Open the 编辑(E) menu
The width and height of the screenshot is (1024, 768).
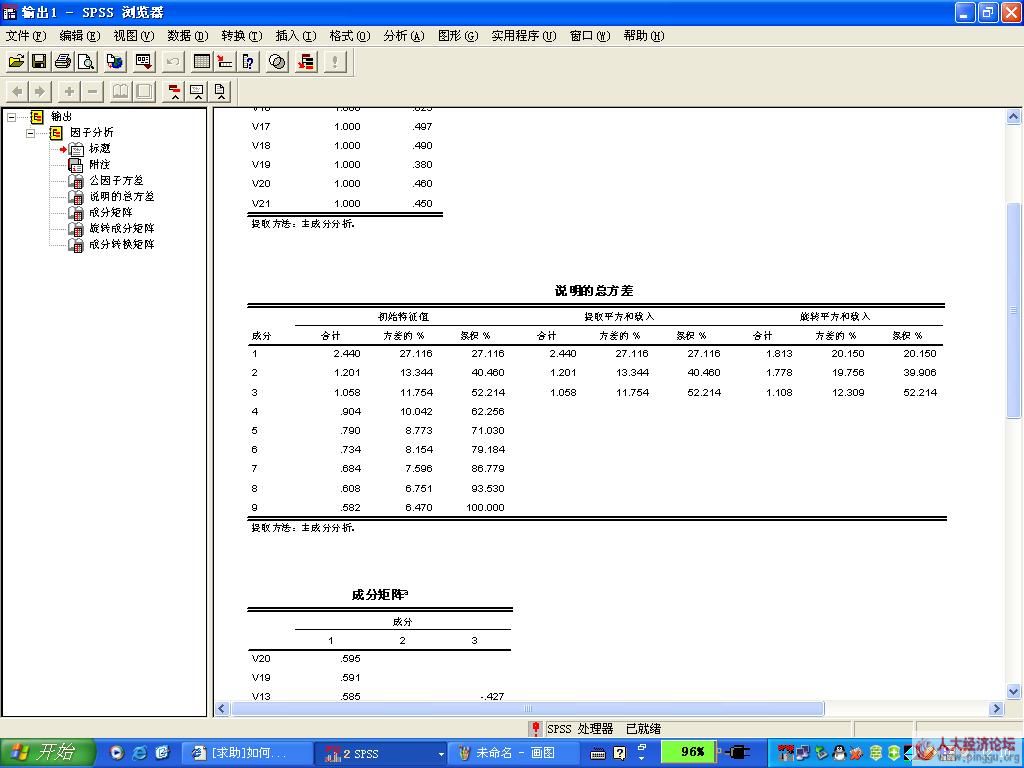pyautogui.click(x=80, y=36)
